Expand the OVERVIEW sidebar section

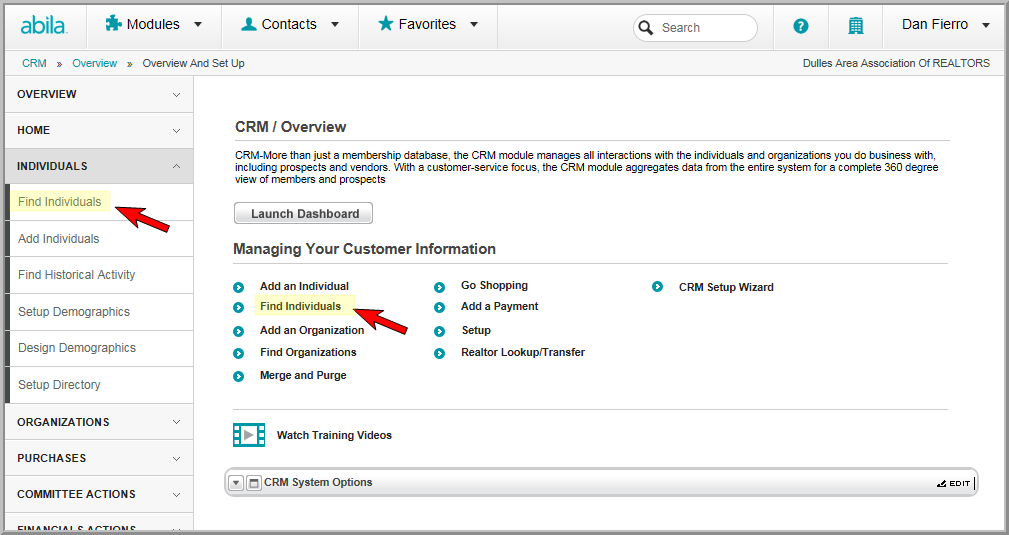pos(99,94)
